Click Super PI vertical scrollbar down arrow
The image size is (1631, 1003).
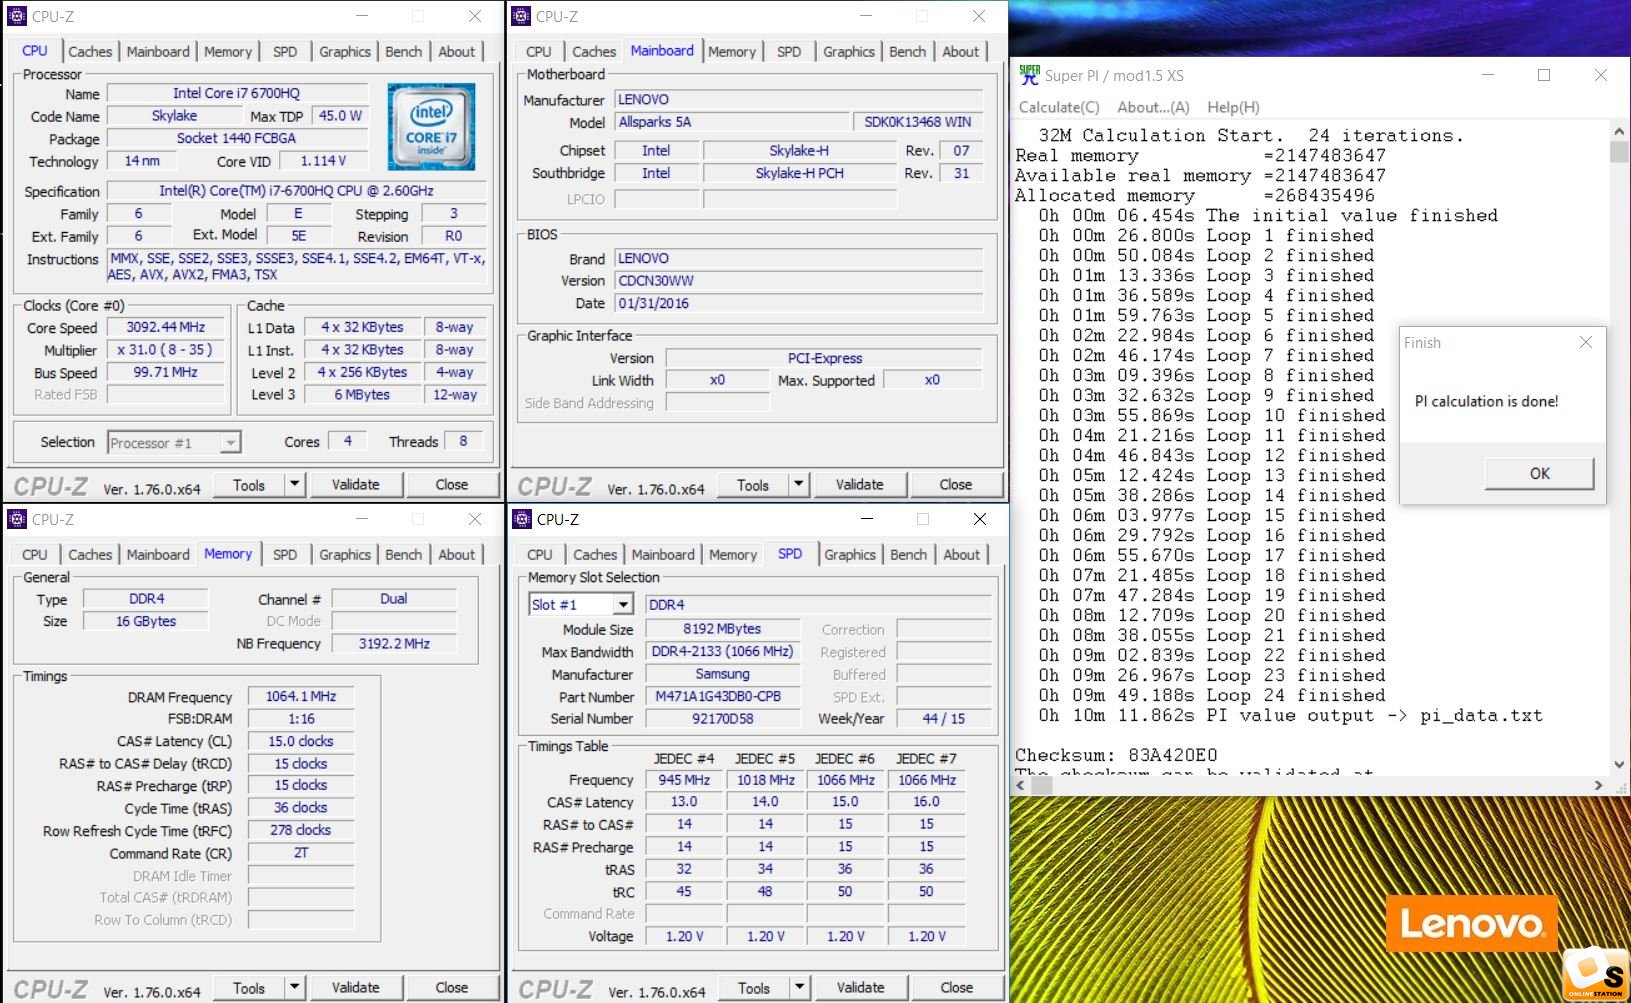tap(1619, 765)
